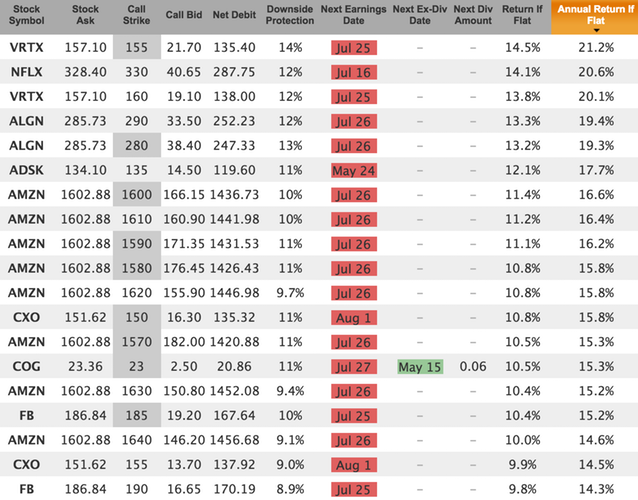Select the 134.10 stock ask value
The width and height of the screenshot is (638, 500).
pyautogui.click(x=85, y=170)
